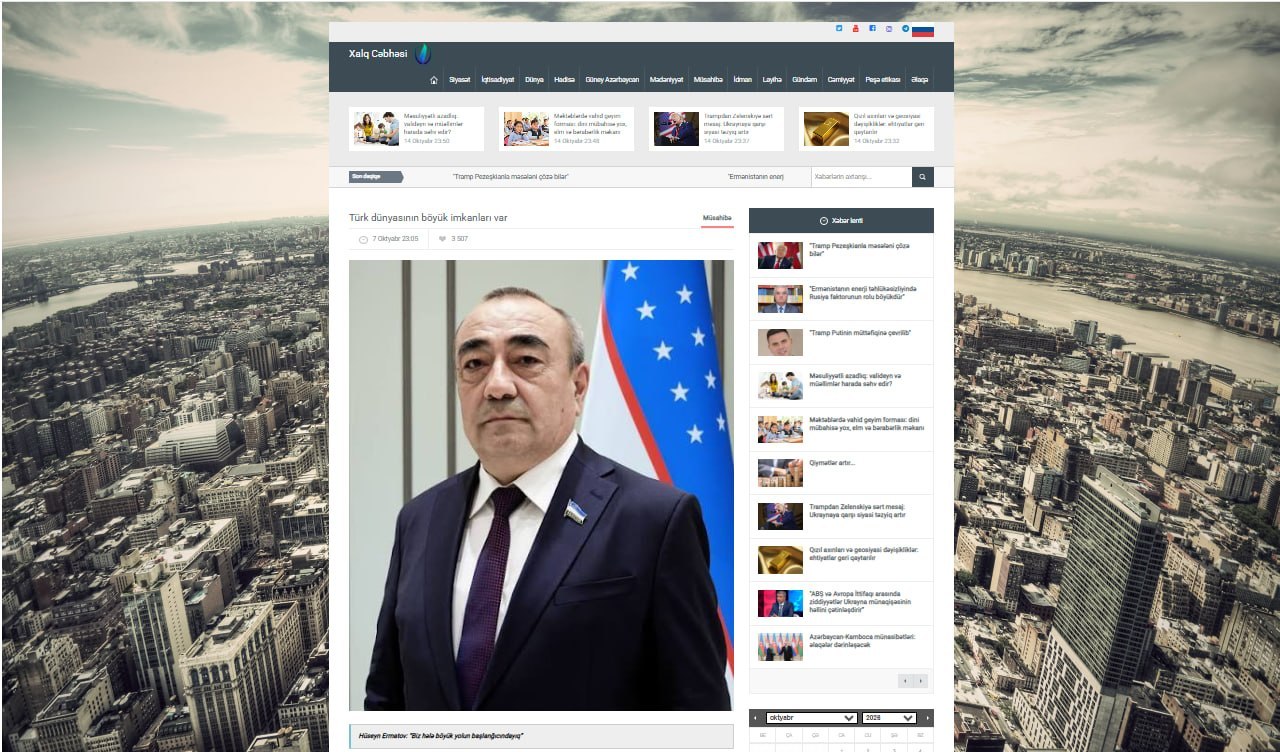
Task: Focus the news search input field
Action: (861, 177)
